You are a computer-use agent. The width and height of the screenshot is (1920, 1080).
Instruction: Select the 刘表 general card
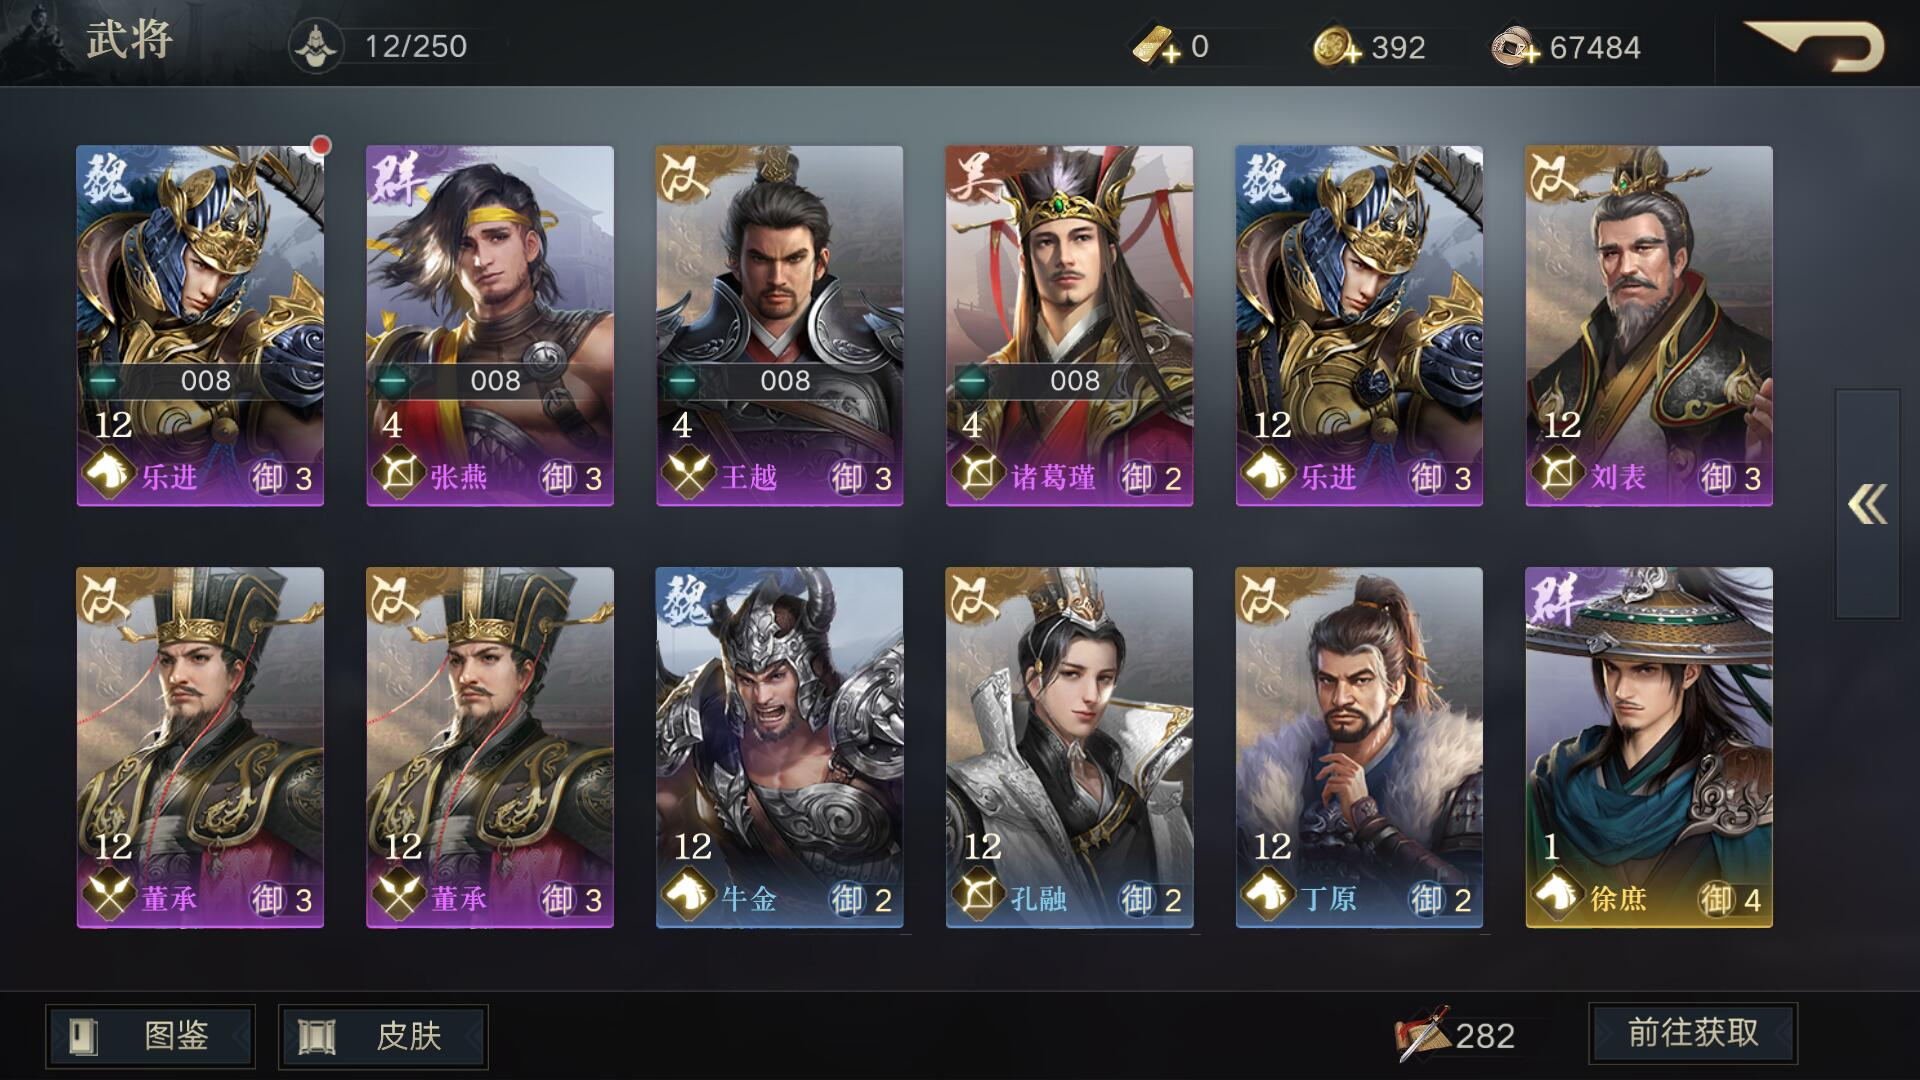1648,326
